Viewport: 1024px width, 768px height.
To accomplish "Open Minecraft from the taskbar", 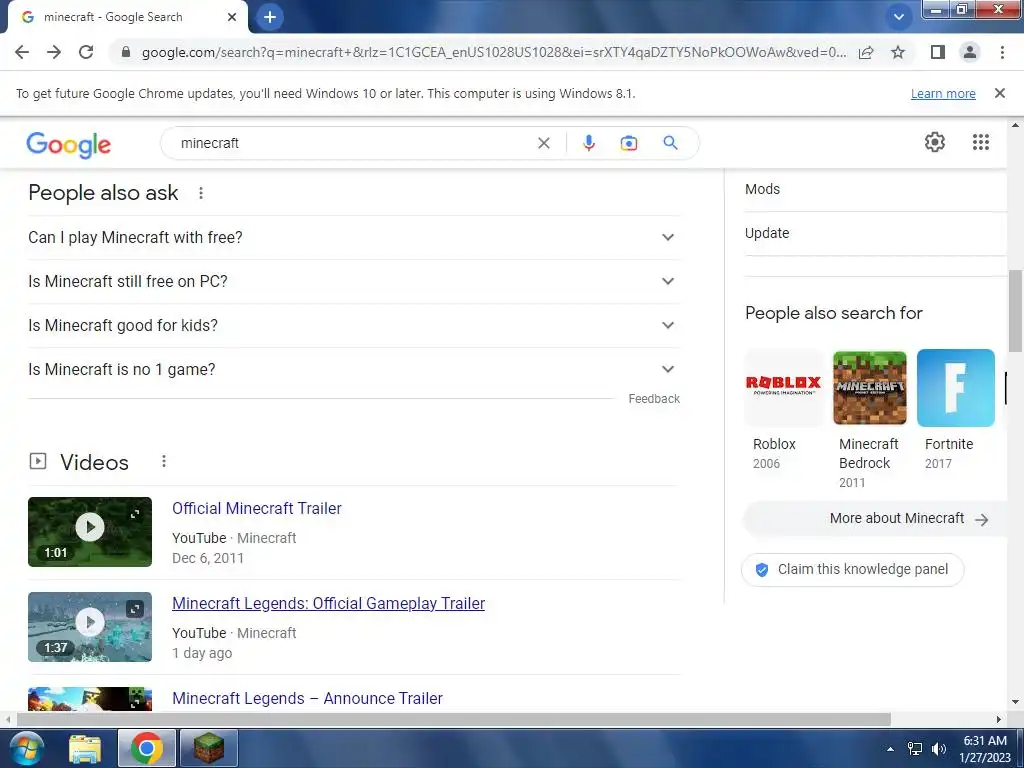I will coord(208,748).
